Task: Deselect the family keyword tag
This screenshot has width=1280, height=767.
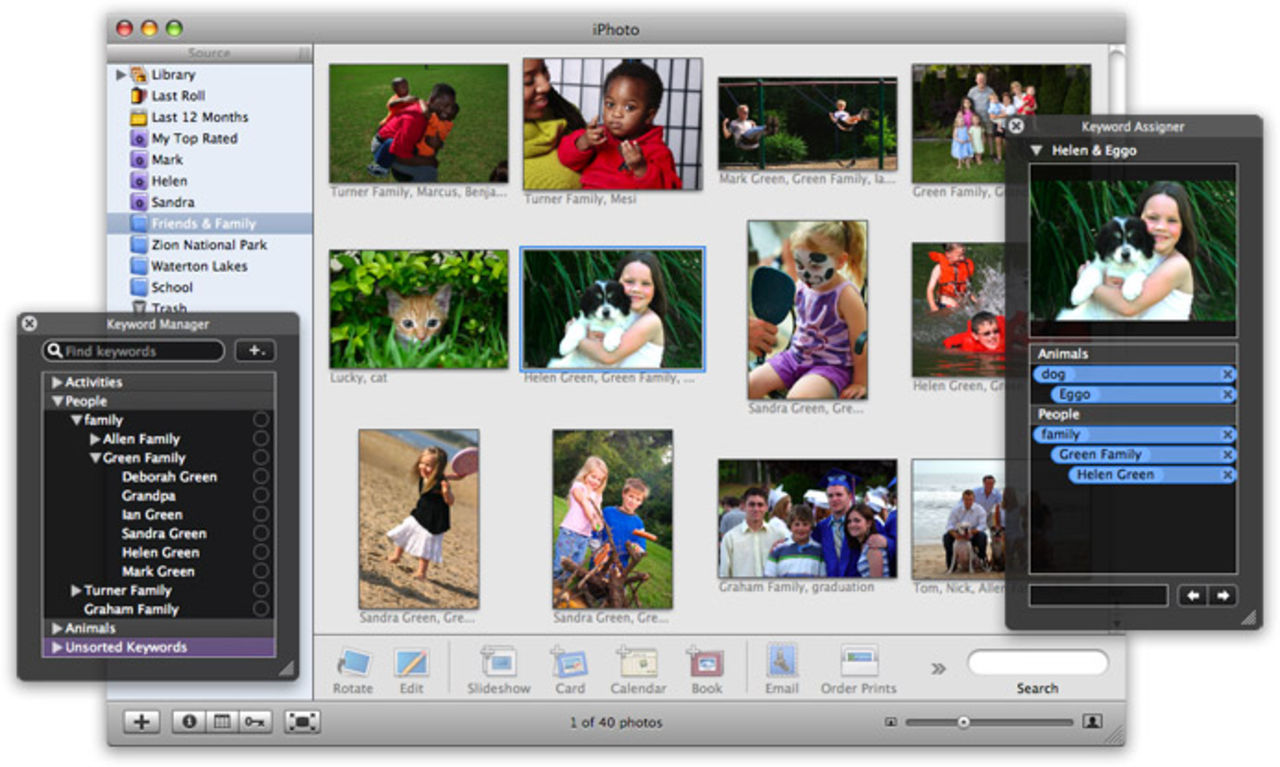Action: [1227, 434]
